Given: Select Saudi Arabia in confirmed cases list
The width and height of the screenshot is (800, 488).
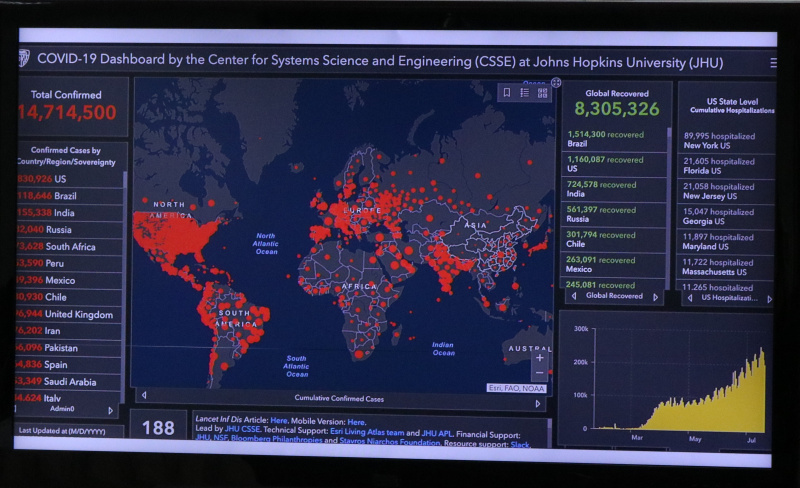Looking at the screenshot, I should point(70,381).
